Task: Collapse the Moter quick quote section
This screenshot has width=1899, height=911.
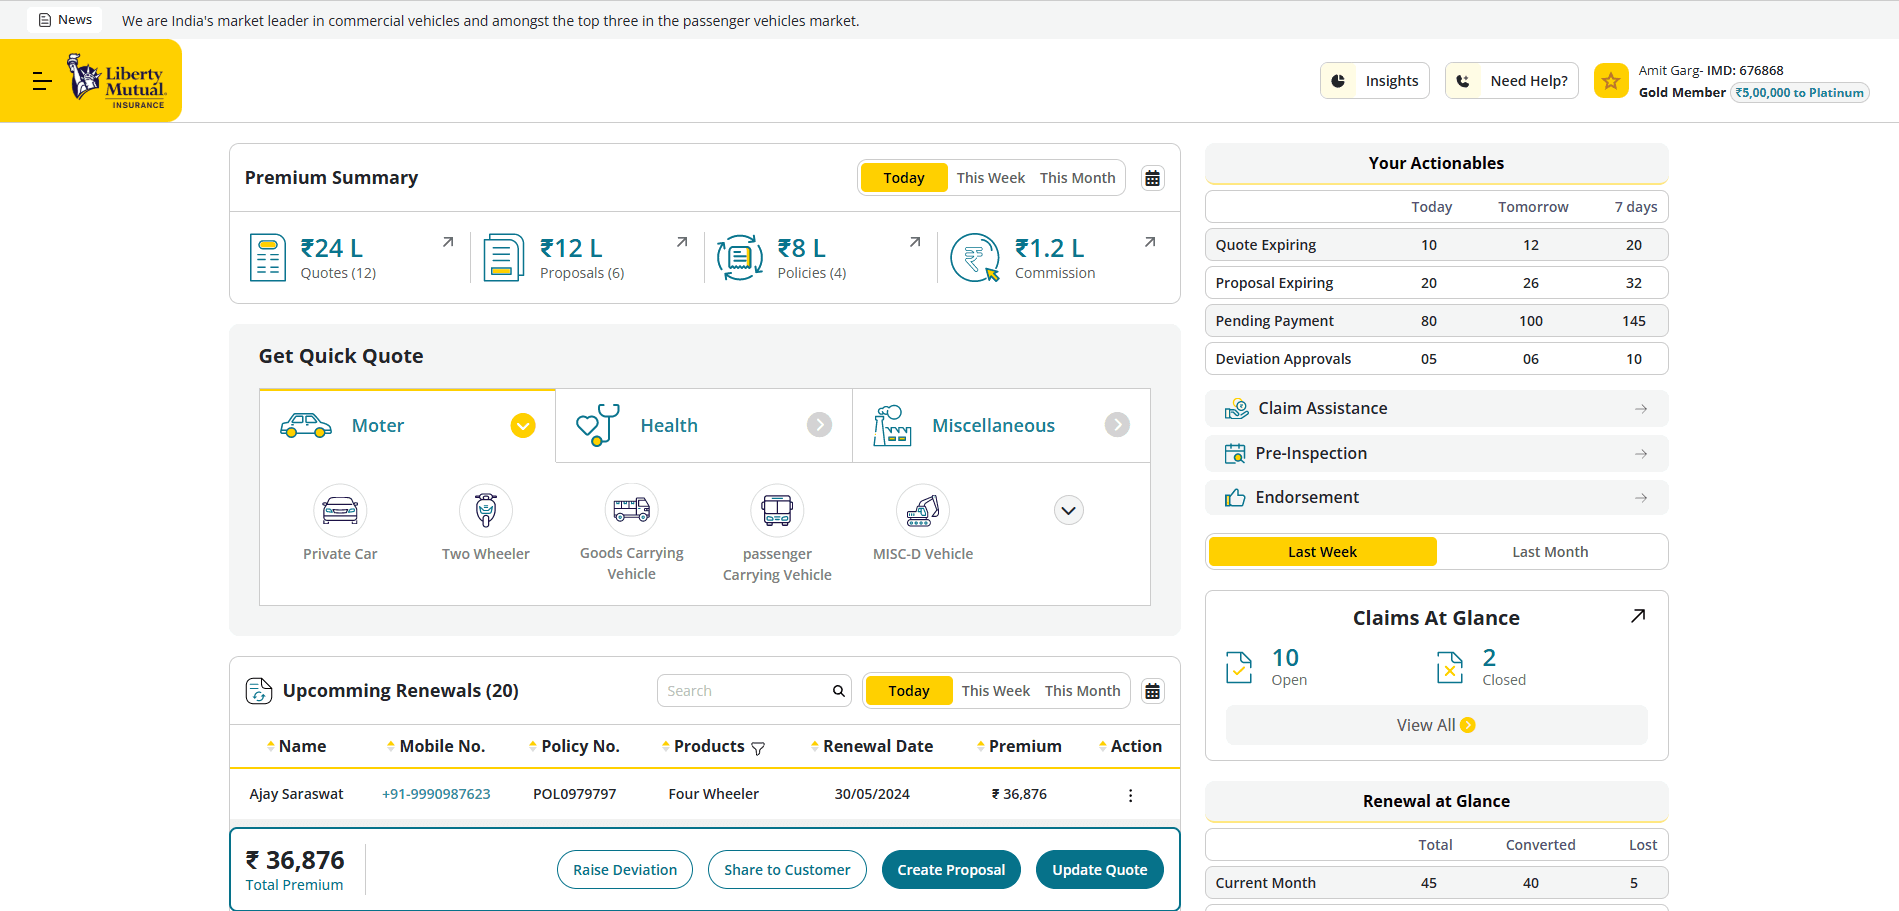Action: click(522, 425)
